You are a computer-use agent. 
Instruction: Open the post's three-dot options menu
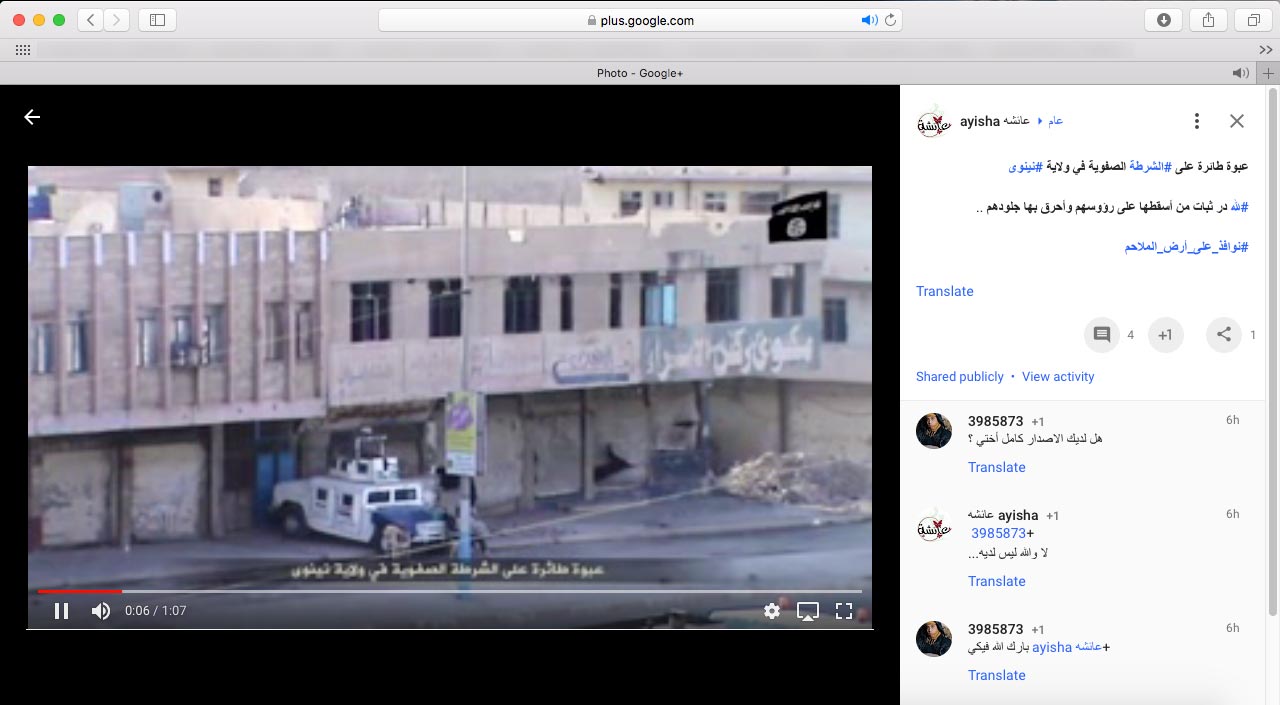pos(1196,121)
